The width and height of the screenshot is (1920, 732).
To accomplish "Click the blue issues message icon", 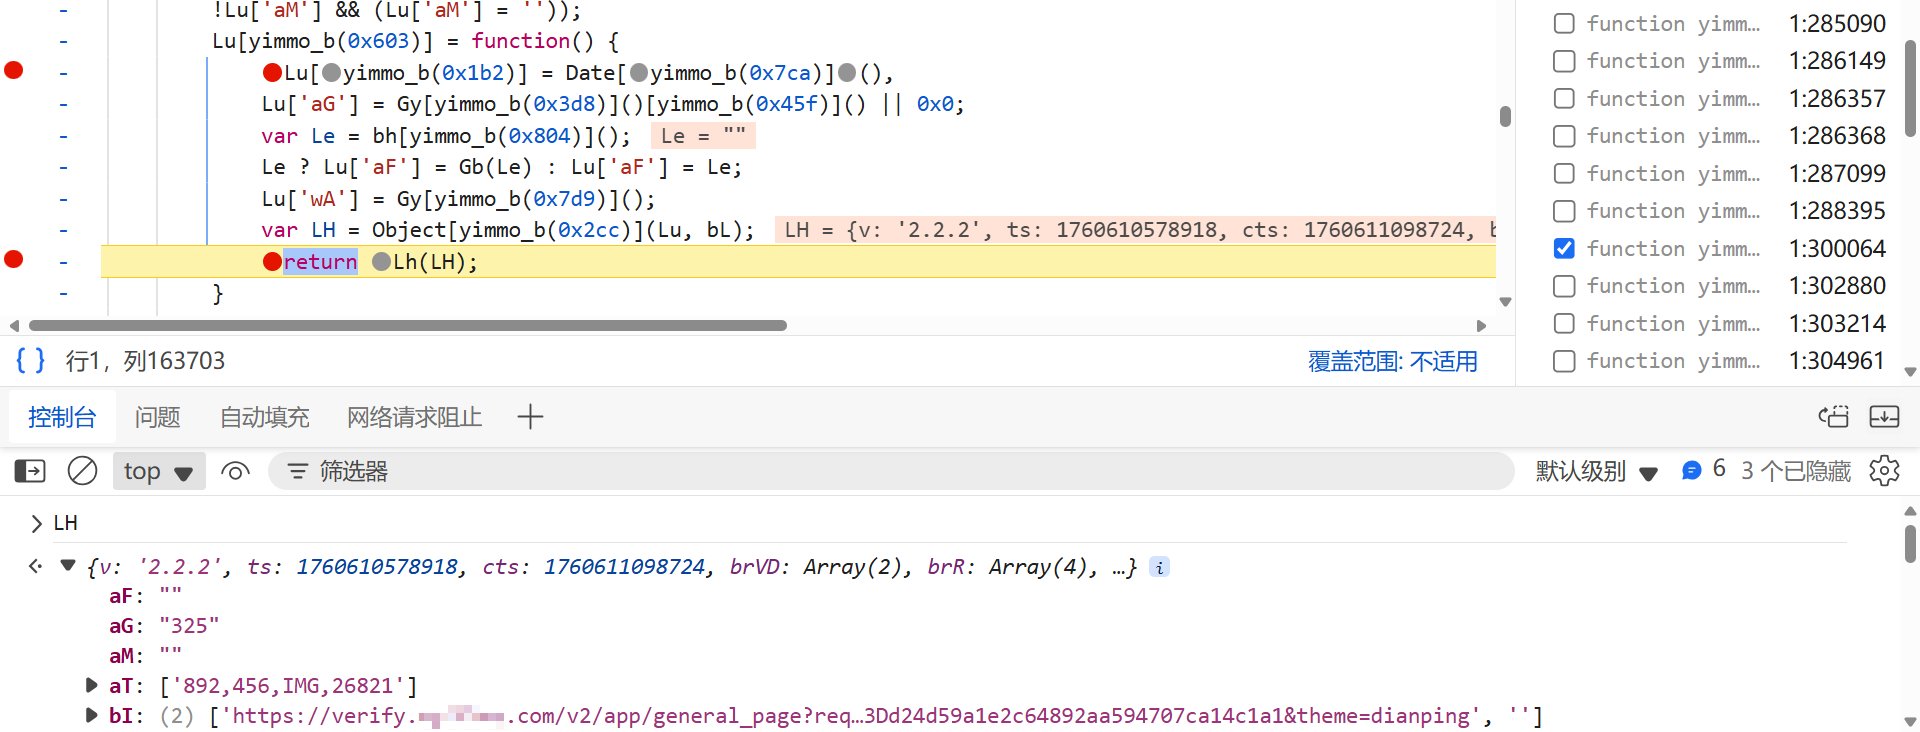I will point(1691,470).
